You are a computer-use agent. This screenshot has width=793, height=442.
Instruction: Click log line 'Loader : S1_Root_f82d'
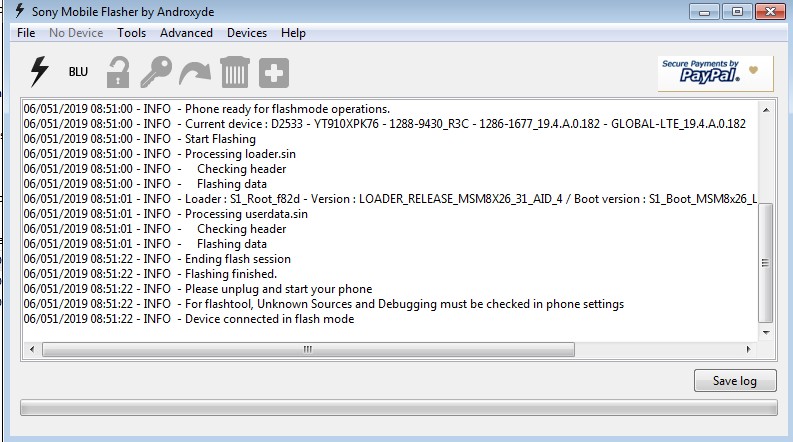click(x=390, y=199)
